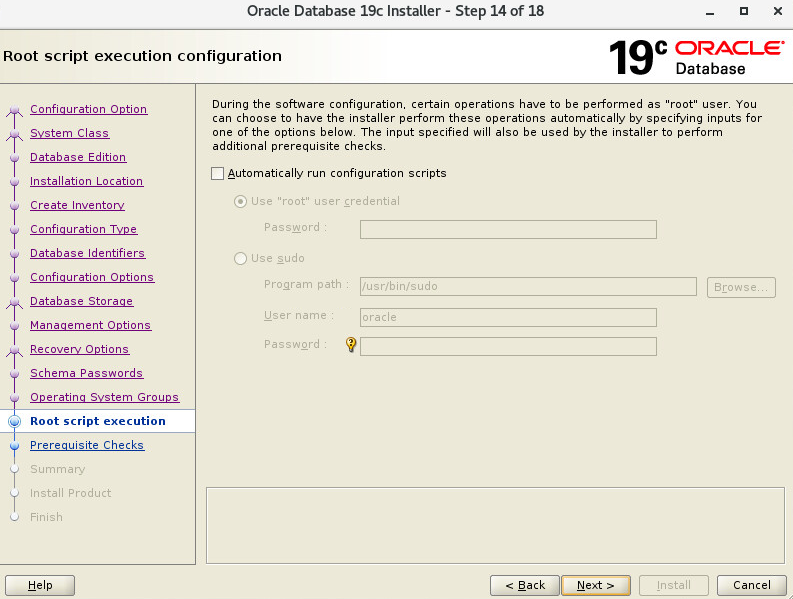The image size is (793, 599).
Task: Proceed with the Next button
Action: 596,585
